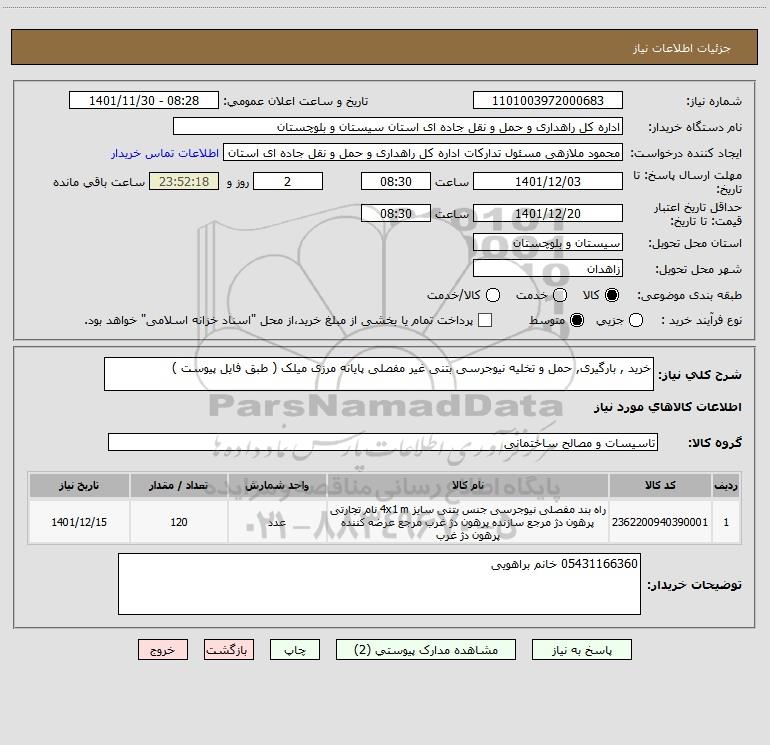Click the remaining time countdown 23:52:18
Viewport: 770px width, 745px height.
(184, 181)
